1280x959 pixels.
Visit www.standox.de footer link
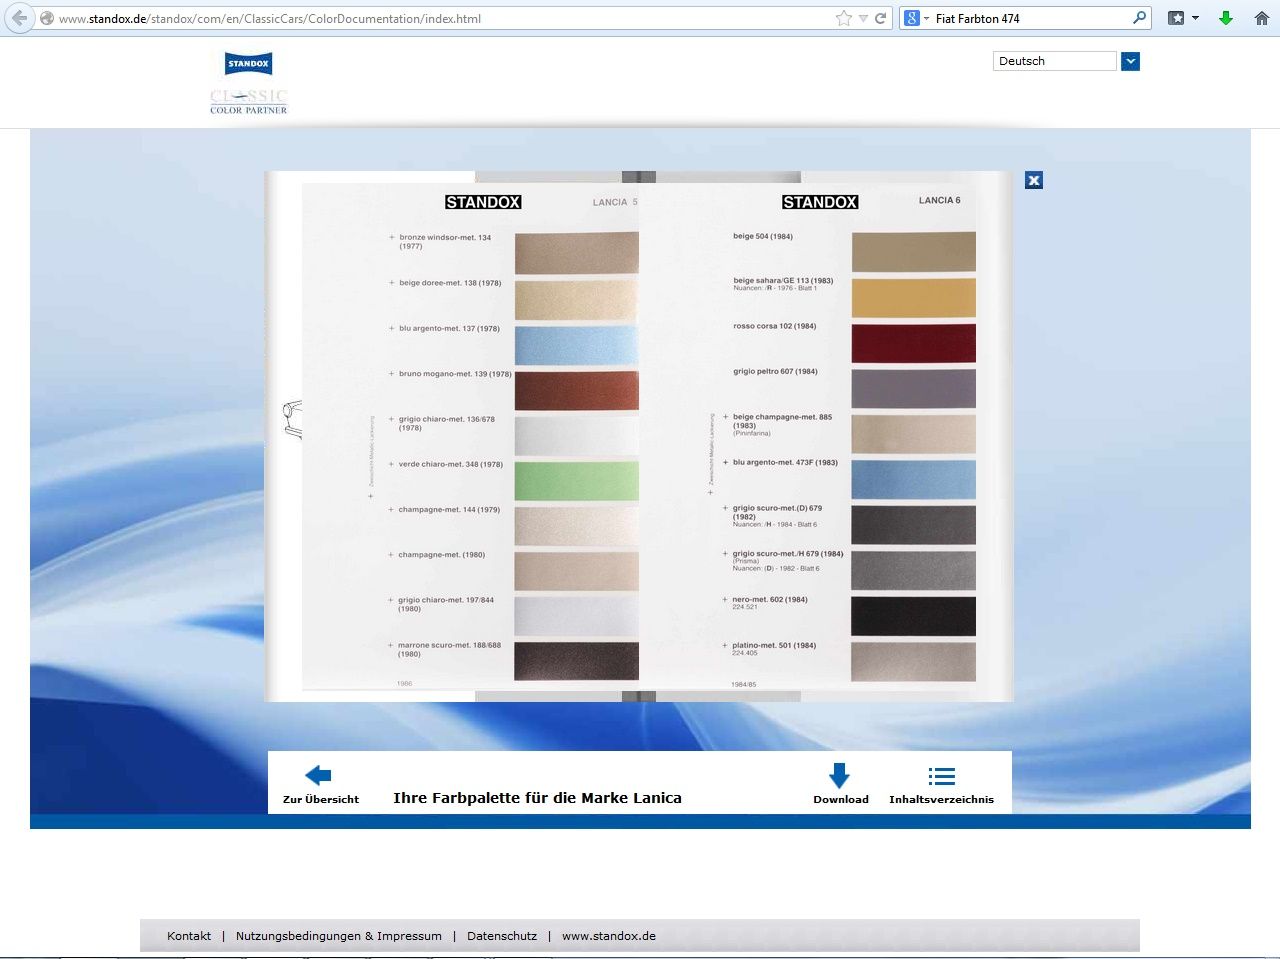click(x=609, y=936)
